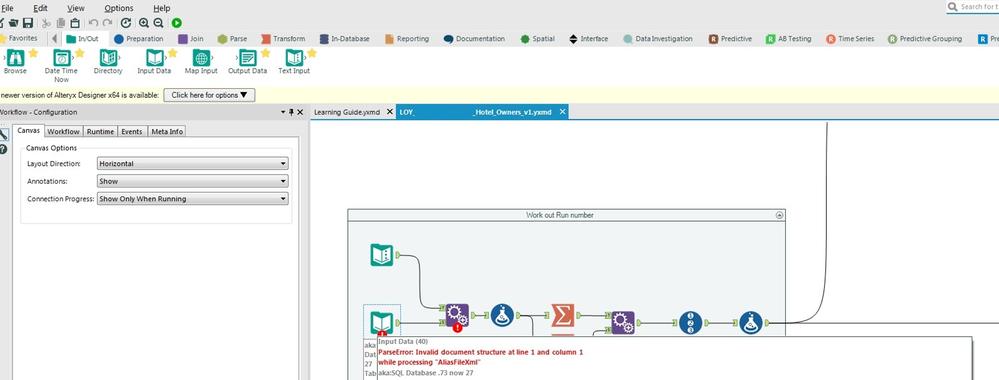Image resolution: width=999 pixels, height=380 pixels.
Task: Open the File menu
Action: pyautogui.click(x=7, y=8)
